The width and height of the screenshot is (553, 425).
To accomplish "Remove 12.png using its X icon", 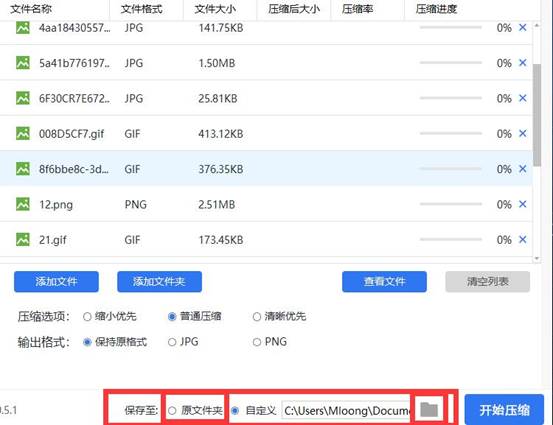I will [522, 204].
